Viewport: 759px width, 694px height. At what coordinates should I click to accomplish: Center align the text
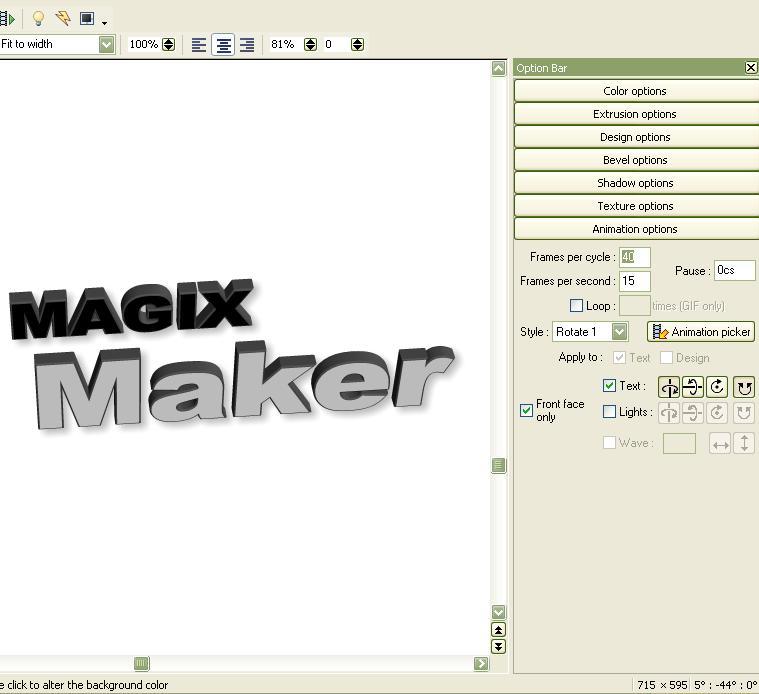tap(223, 45)
